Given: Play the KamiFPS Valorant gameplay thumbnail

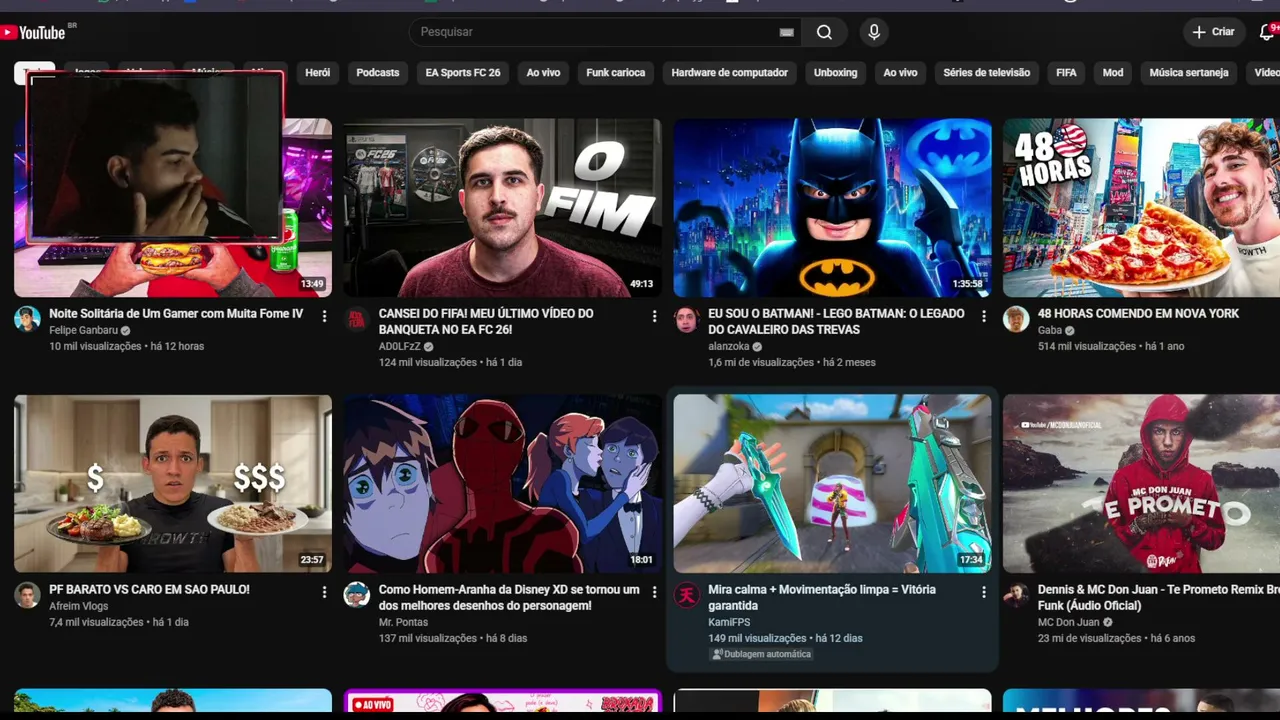Looking at the screenshot, I should click(x=832, y=484).
